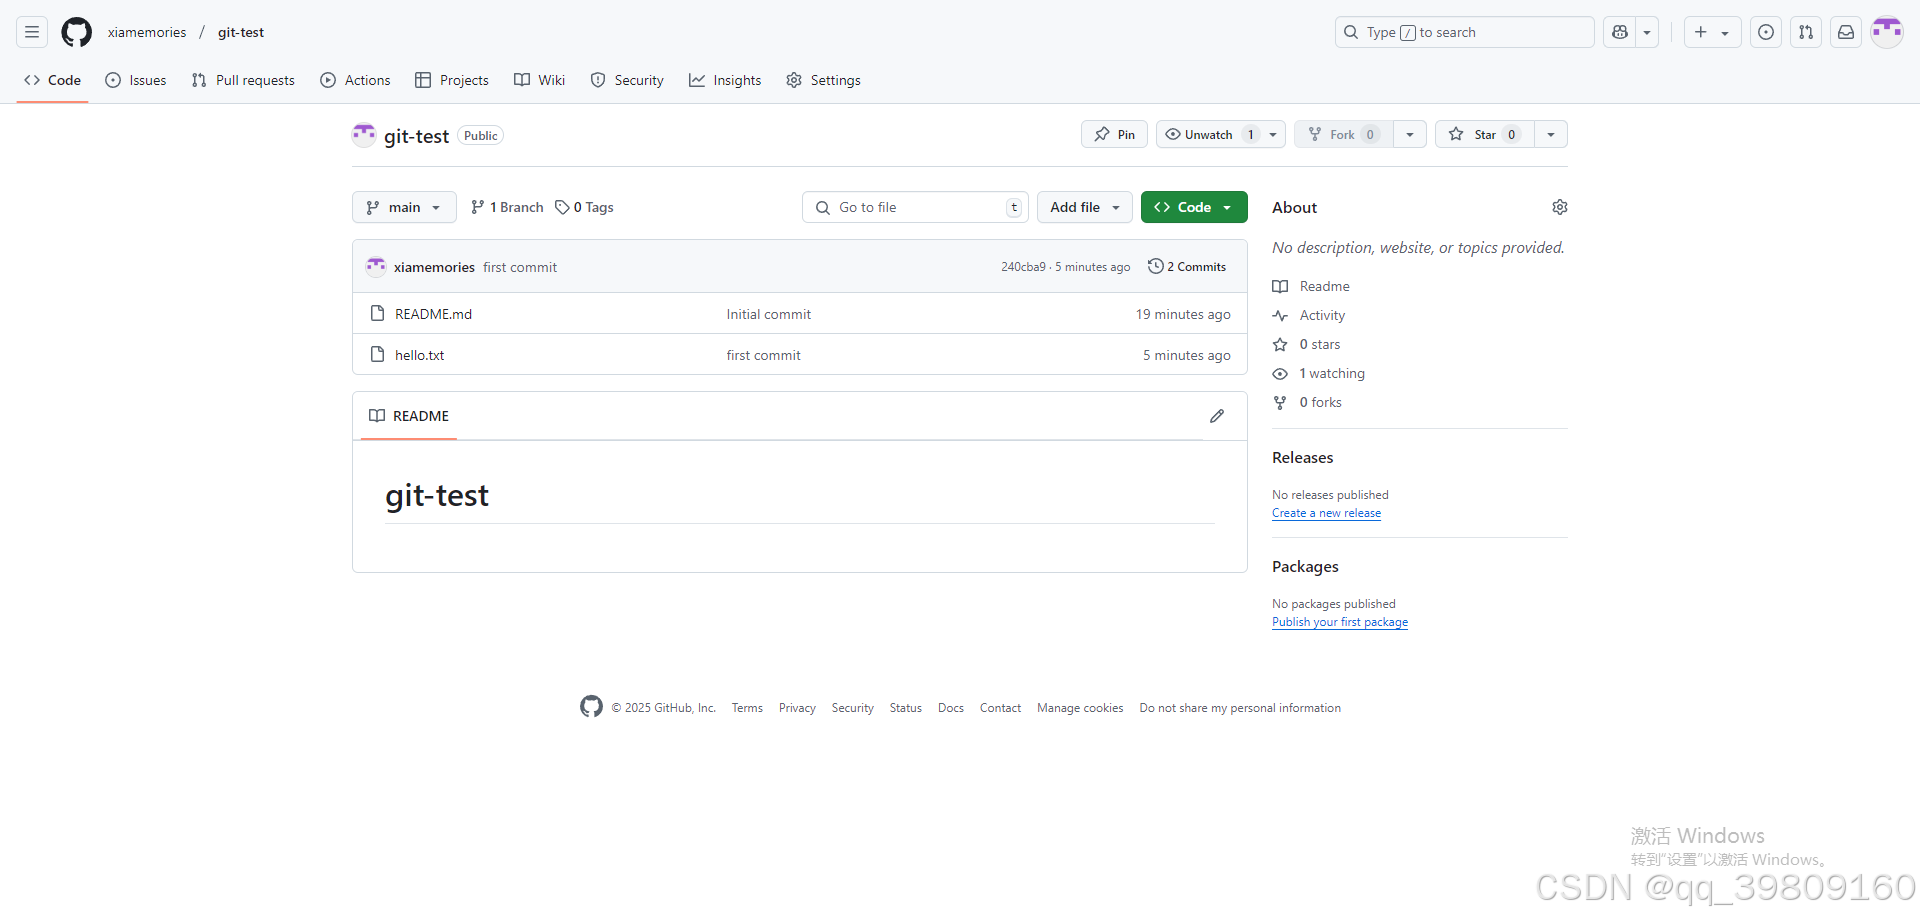The width and height of the screenshot is (1920, 919).
Task: Switch to the Pull requests tab
Action: coord(243,80)
